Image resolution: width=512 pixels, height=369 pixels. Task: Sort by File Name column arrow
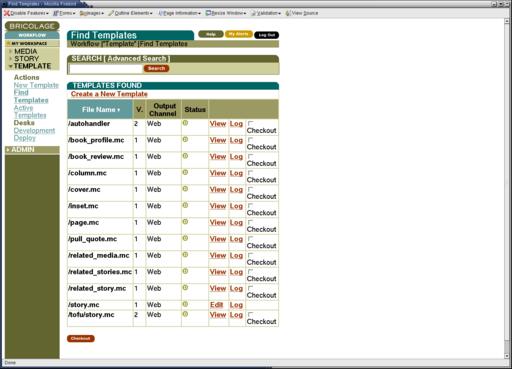coord(119,110)
